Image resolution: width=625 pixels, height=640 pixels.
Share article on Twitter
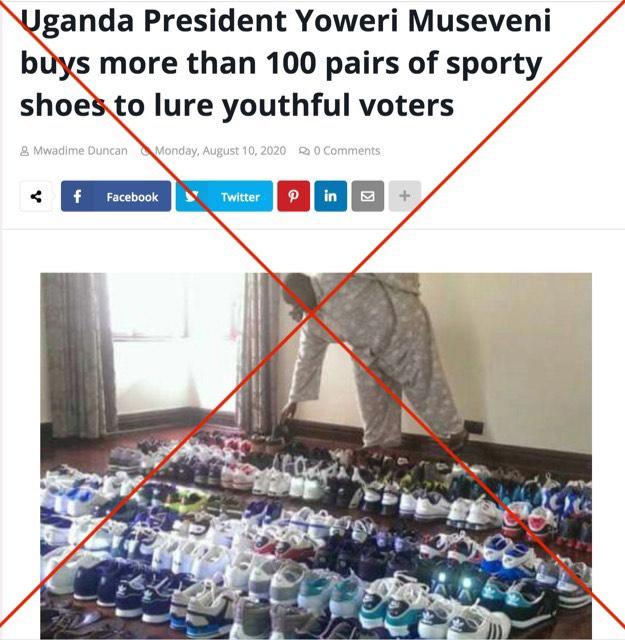click(x=224, y=196)
